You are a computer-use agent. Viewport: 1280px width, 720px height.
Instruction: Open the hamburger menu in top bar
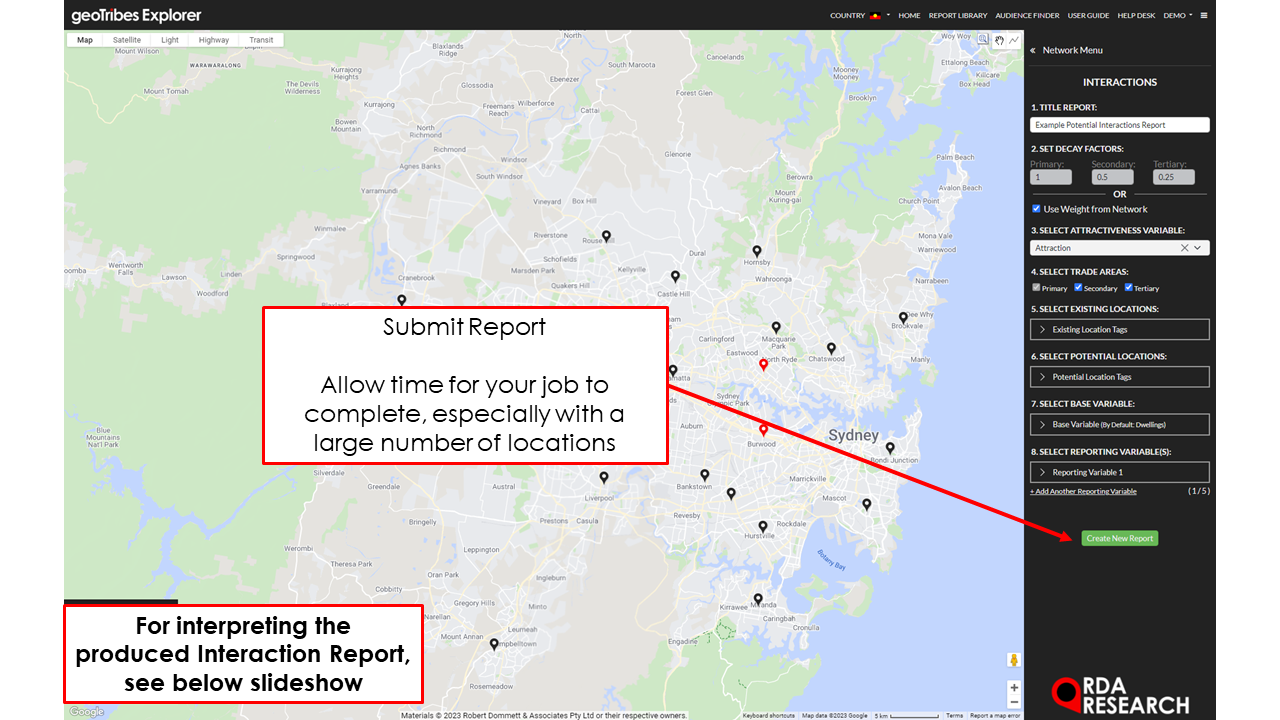tap(1204, 15)
